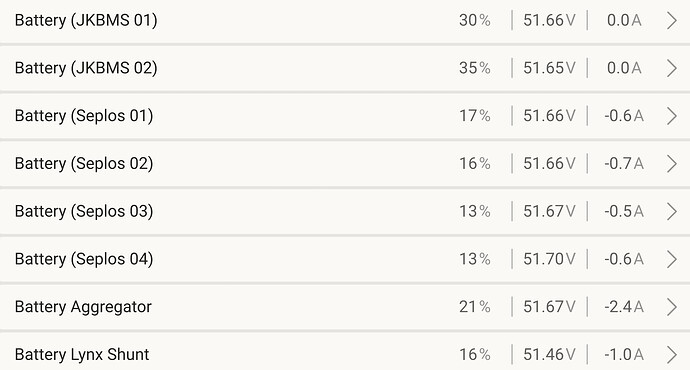Image resolution: width=690 pixels, height=370 pixels.
Task: Open the Battery (JKBMS 02) entry
Action: click(345, 68)
